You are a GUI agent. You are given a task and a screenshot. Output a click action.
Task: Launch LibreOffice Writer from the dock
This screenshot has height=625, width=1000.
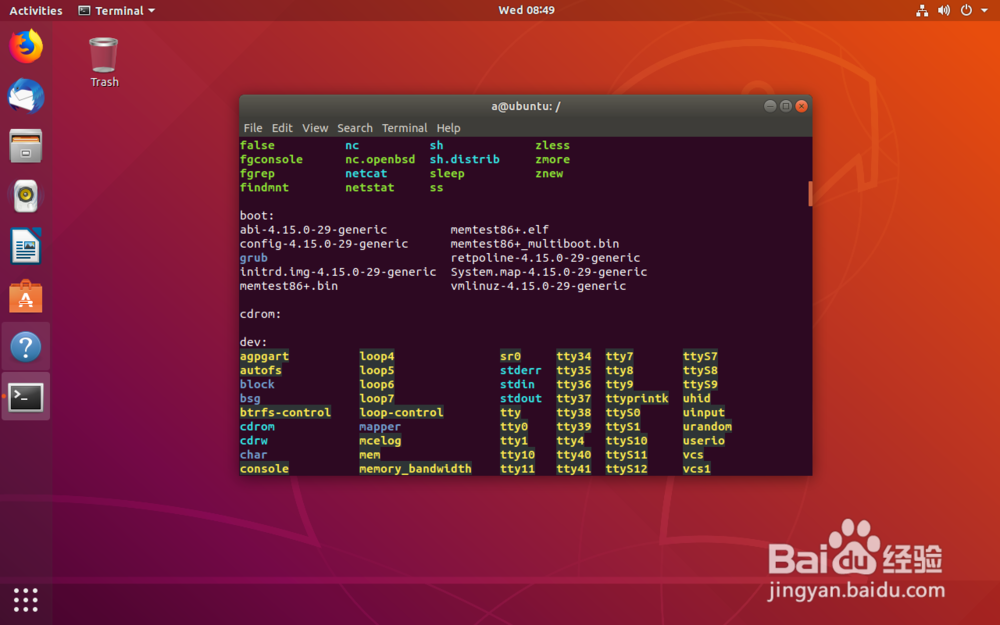tap(26, 246)
